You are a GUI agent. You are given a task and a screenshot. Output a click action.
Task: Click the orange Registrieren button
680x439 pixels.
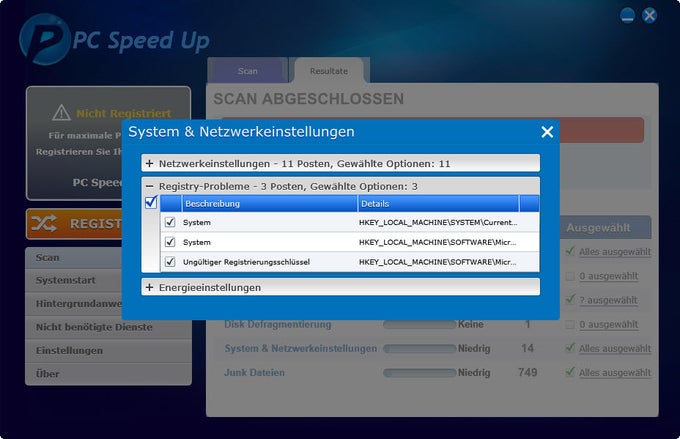[x=75, y=224]
